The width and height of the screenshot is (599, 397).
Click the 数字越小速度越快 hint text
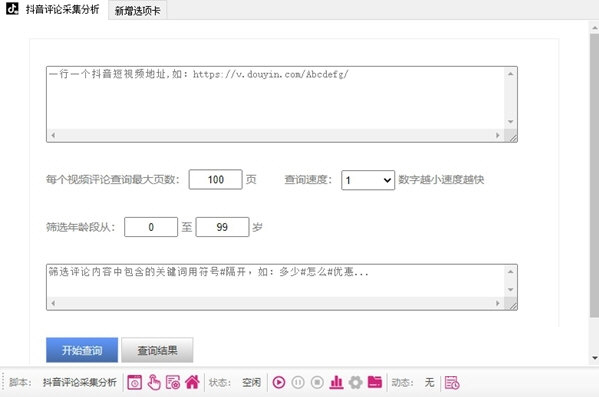(441, 179)
